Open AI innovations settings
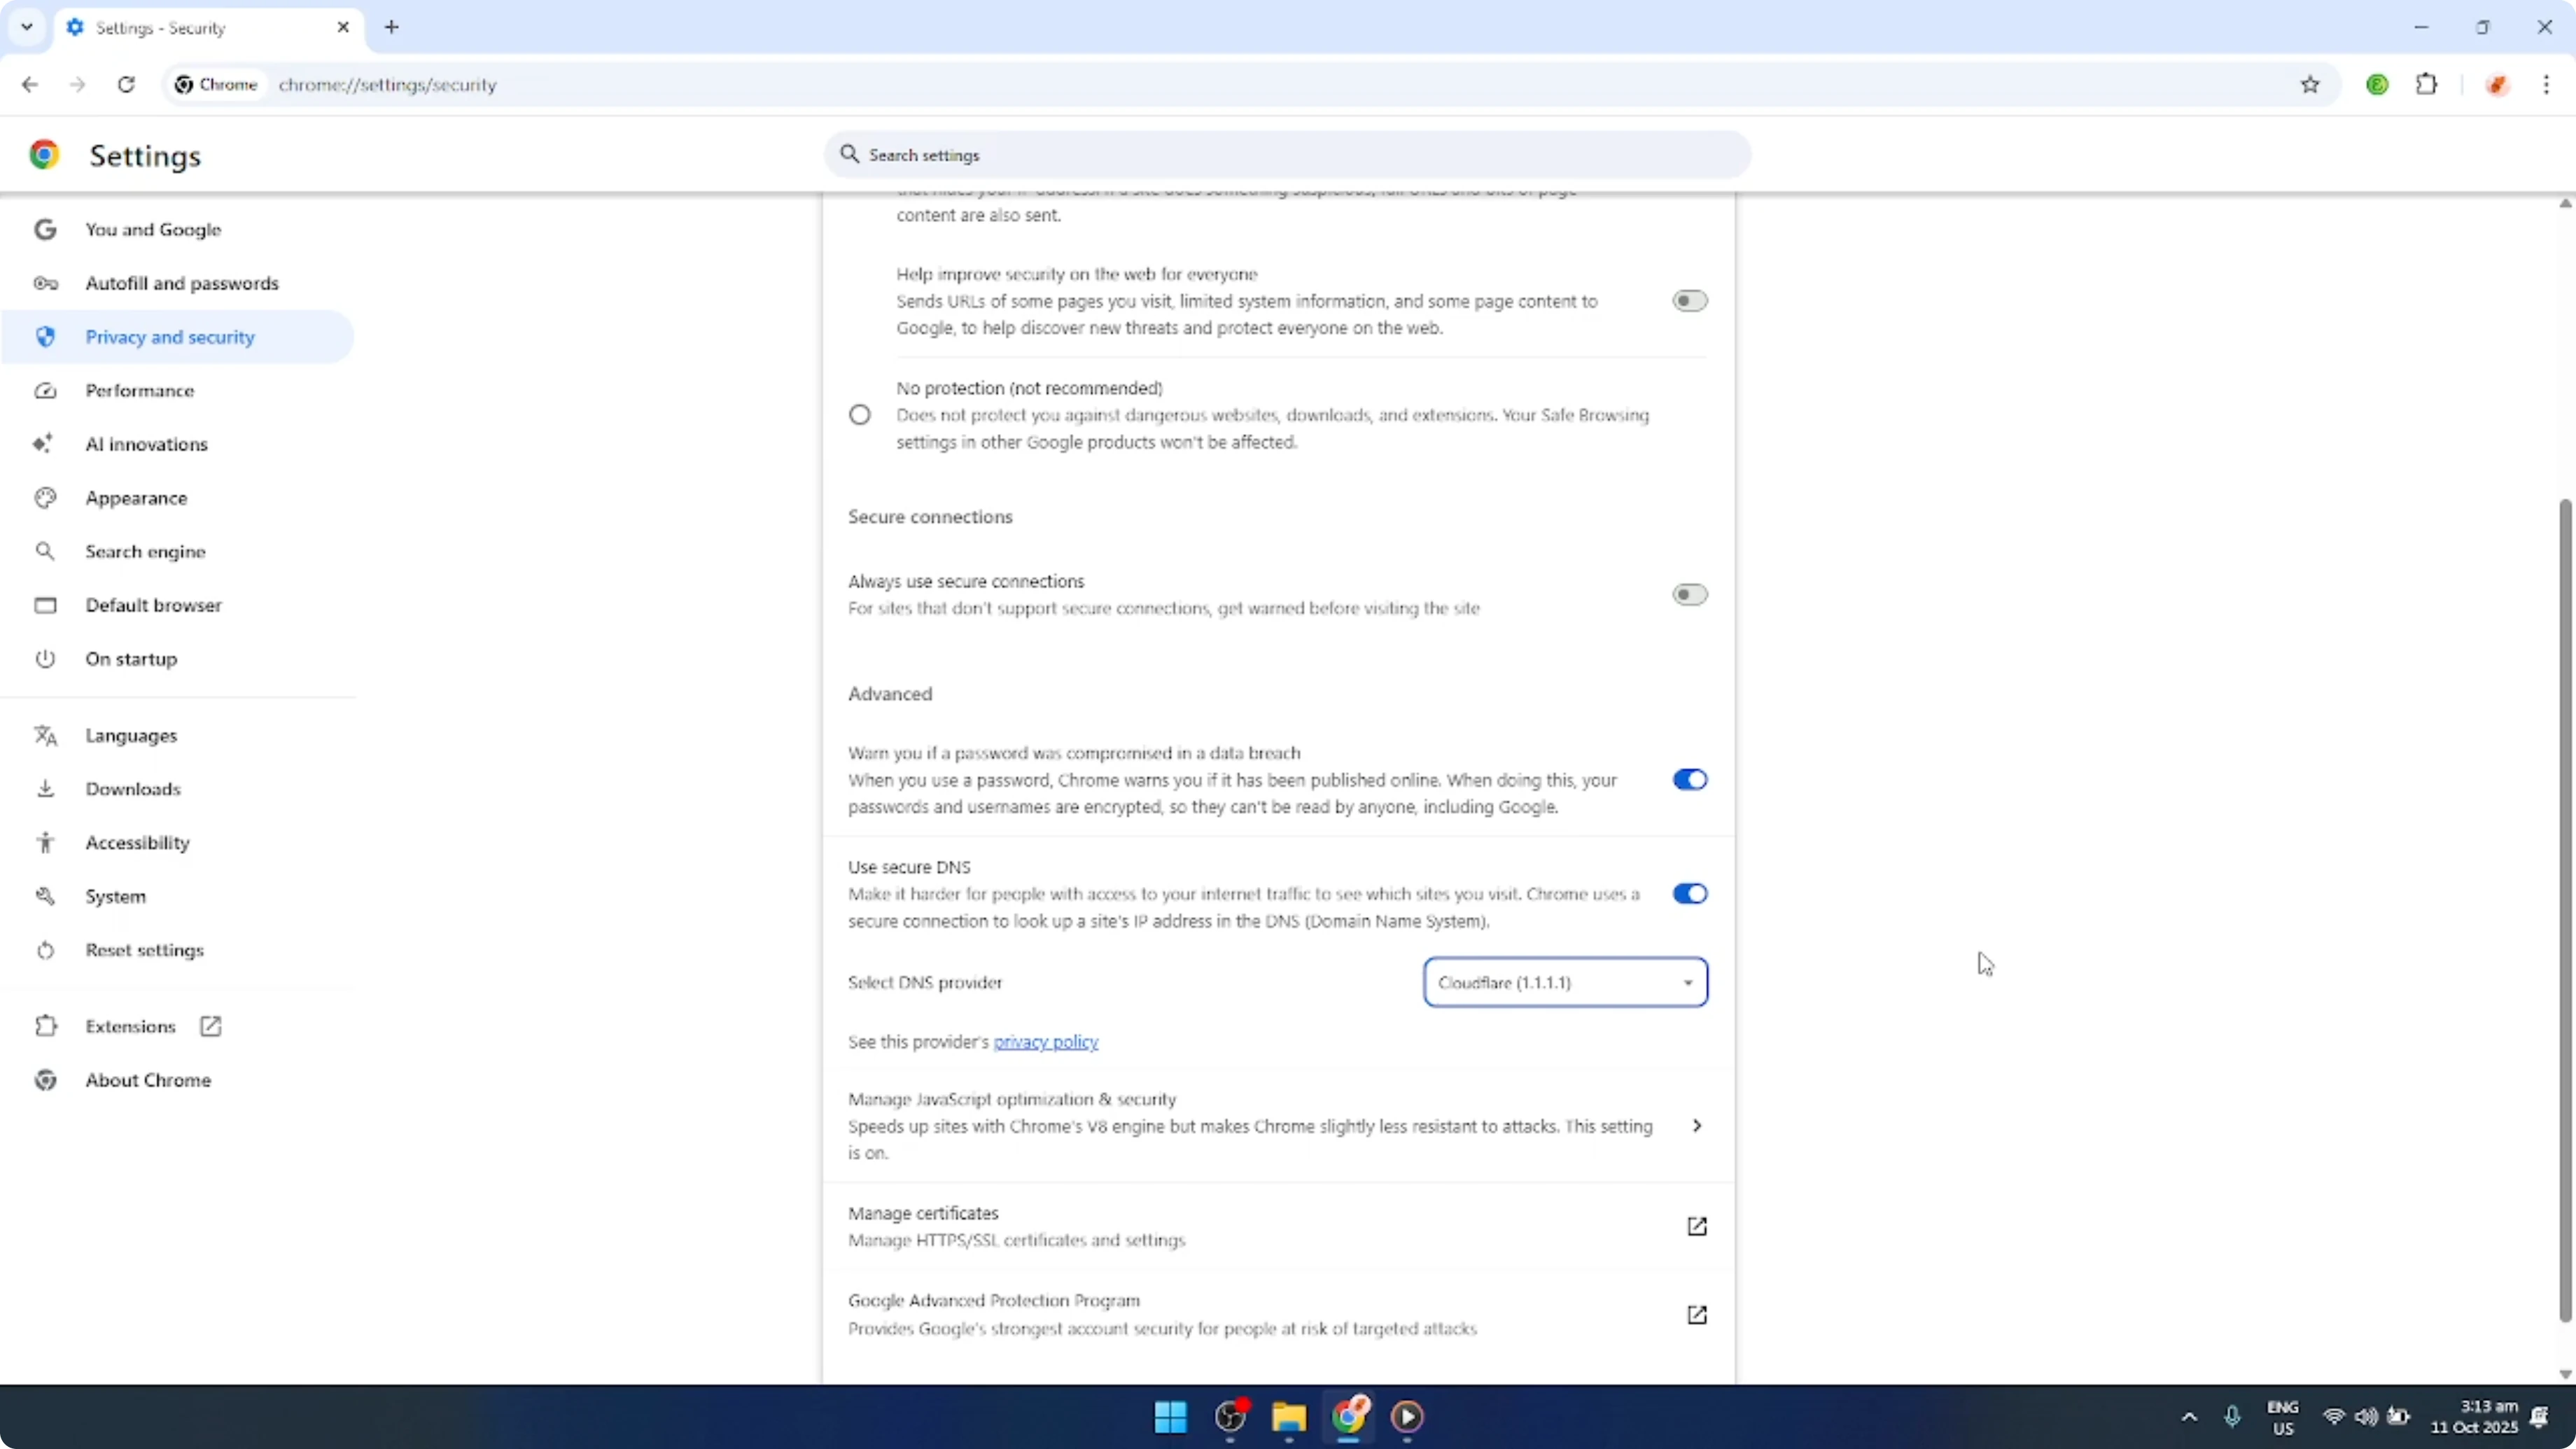The height and width of the screenshot is (1449, 2576). 146,444
